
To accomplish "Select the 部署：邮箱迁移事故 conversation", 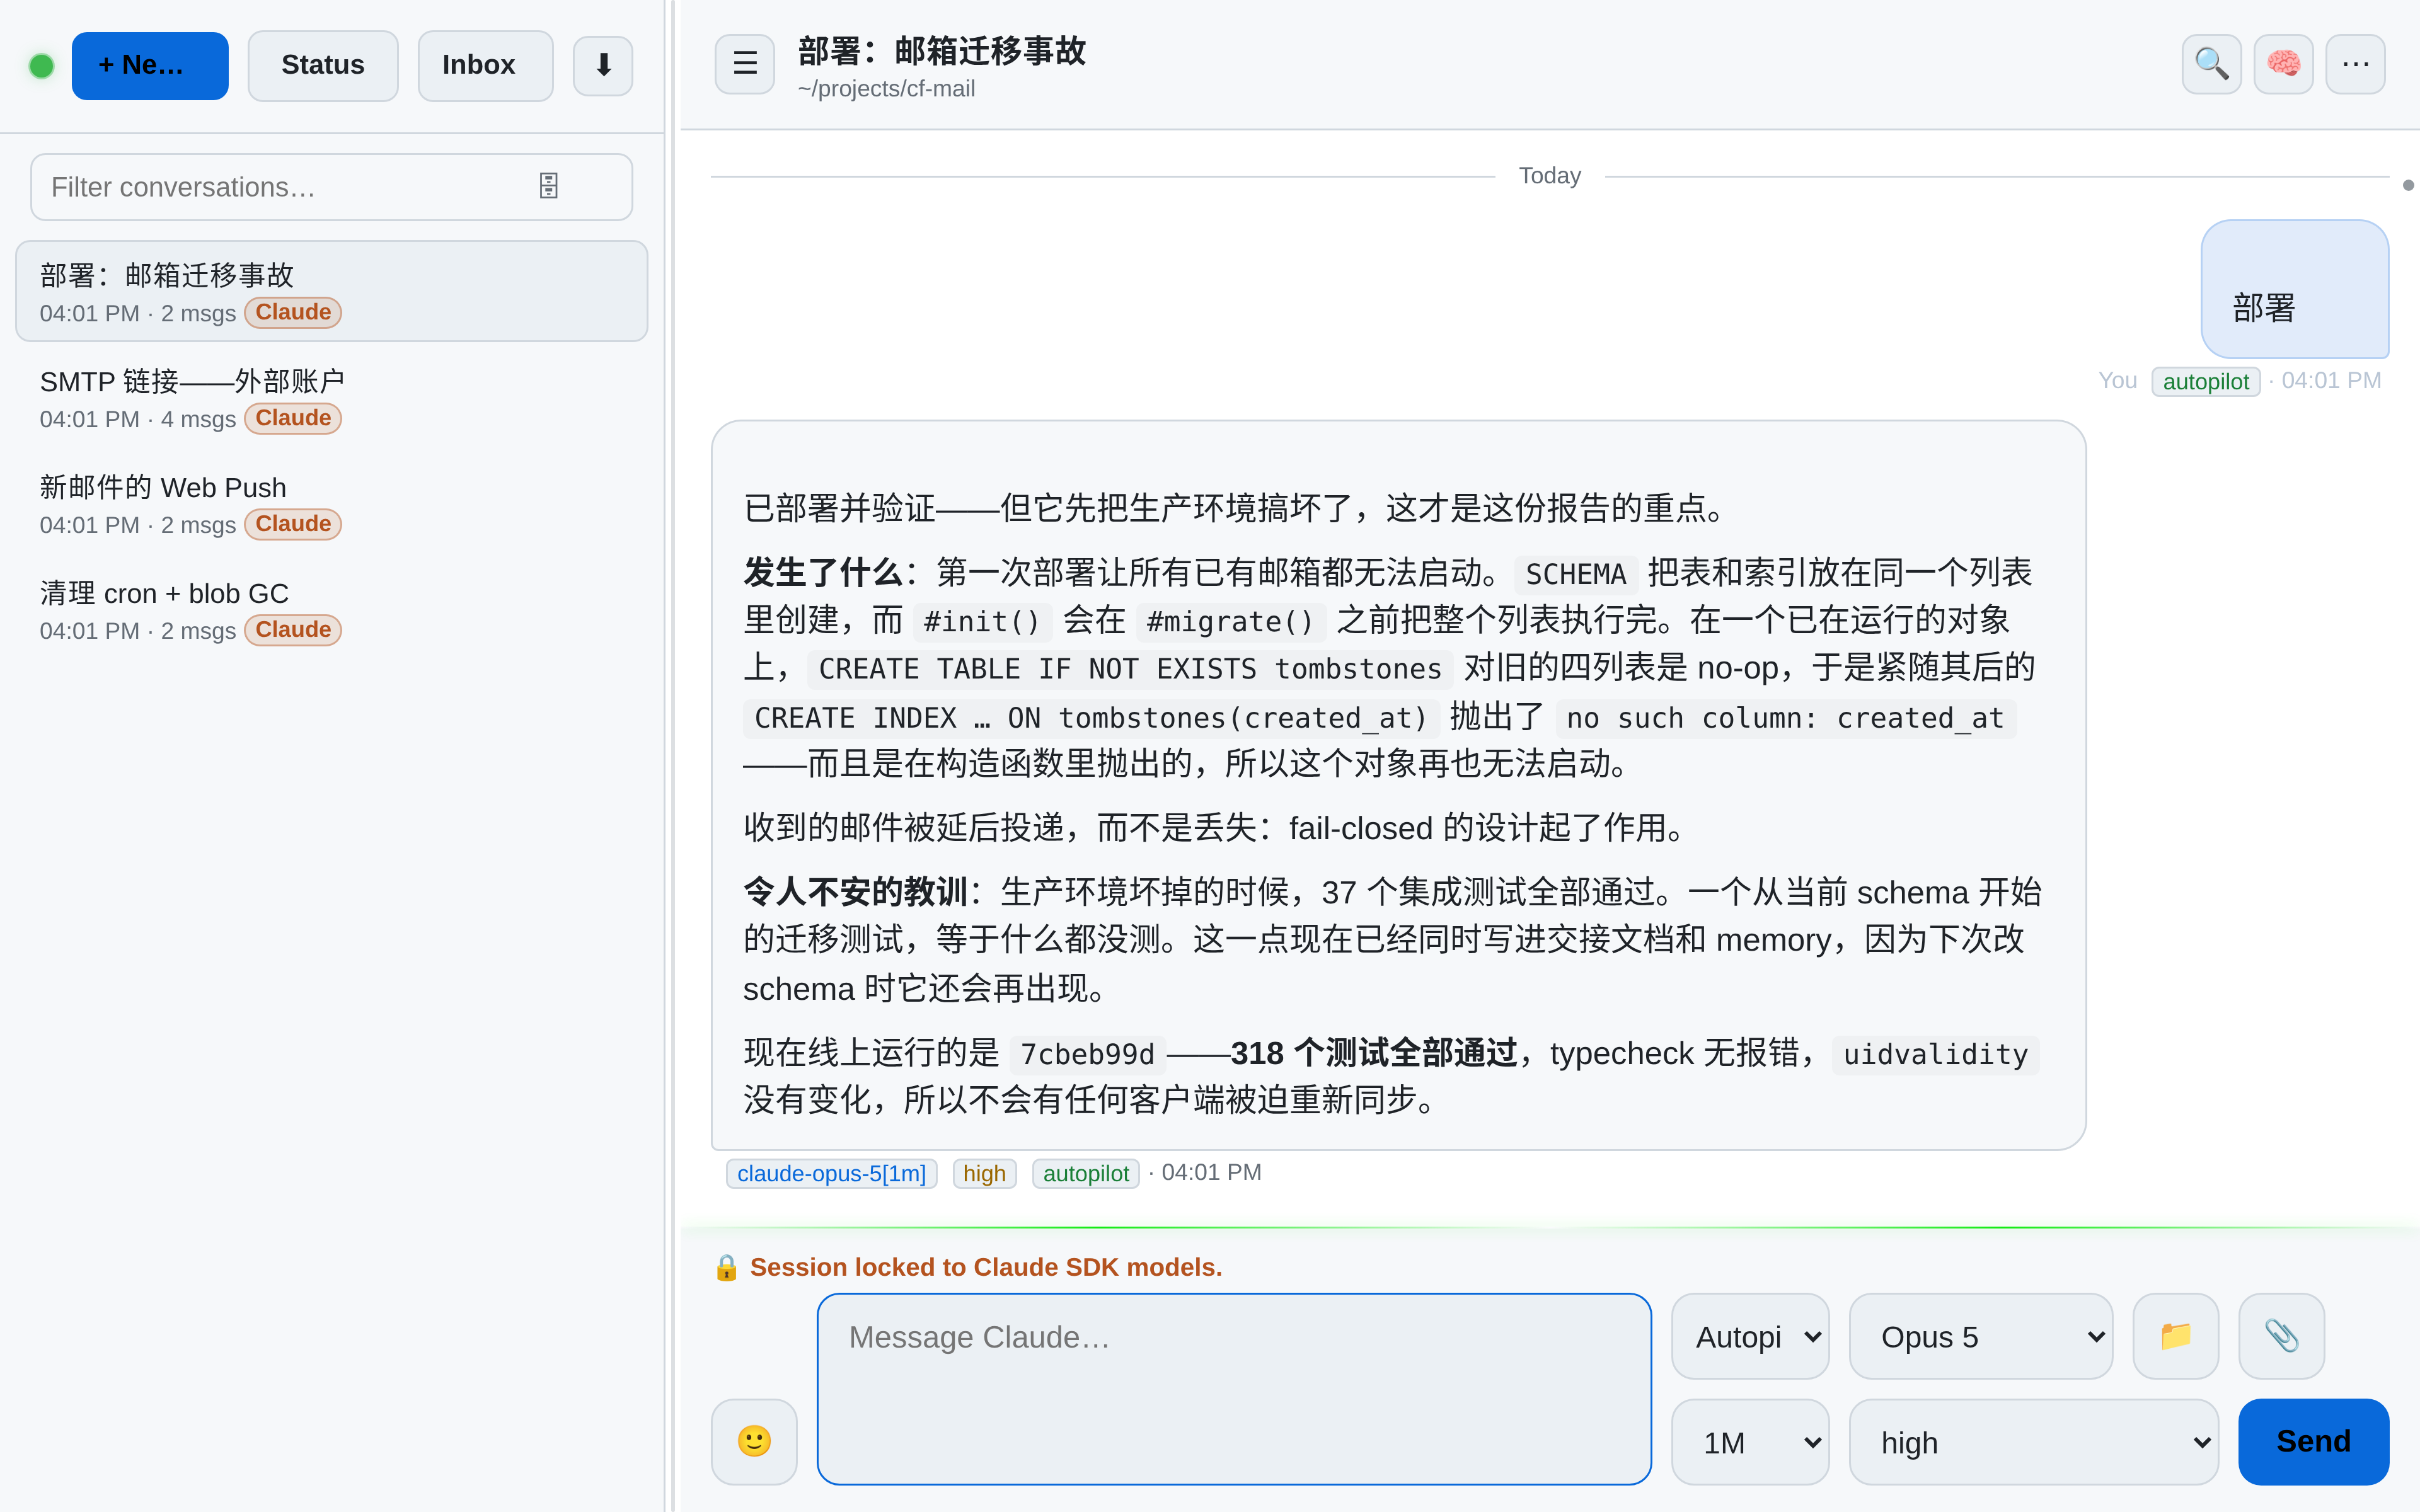I will pos(331,291).
